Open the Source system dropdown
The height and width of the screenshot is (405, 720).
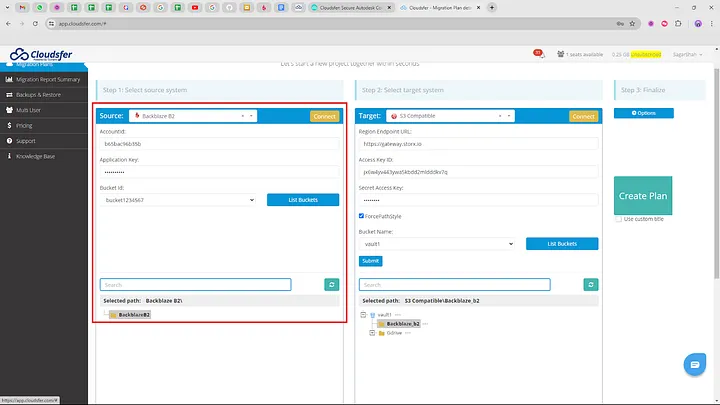pyautogui.click(x=193, y=116)
